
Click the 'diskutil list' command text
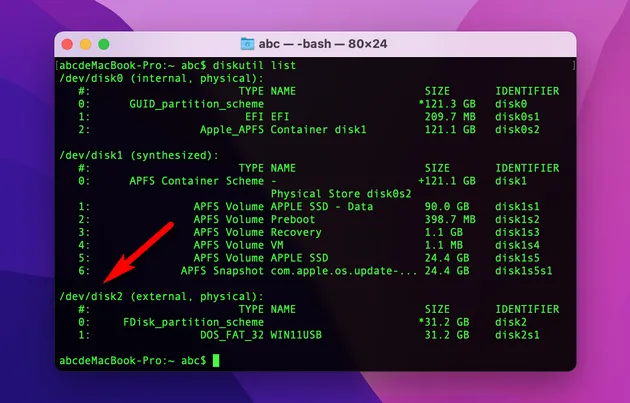coord(254,65)
